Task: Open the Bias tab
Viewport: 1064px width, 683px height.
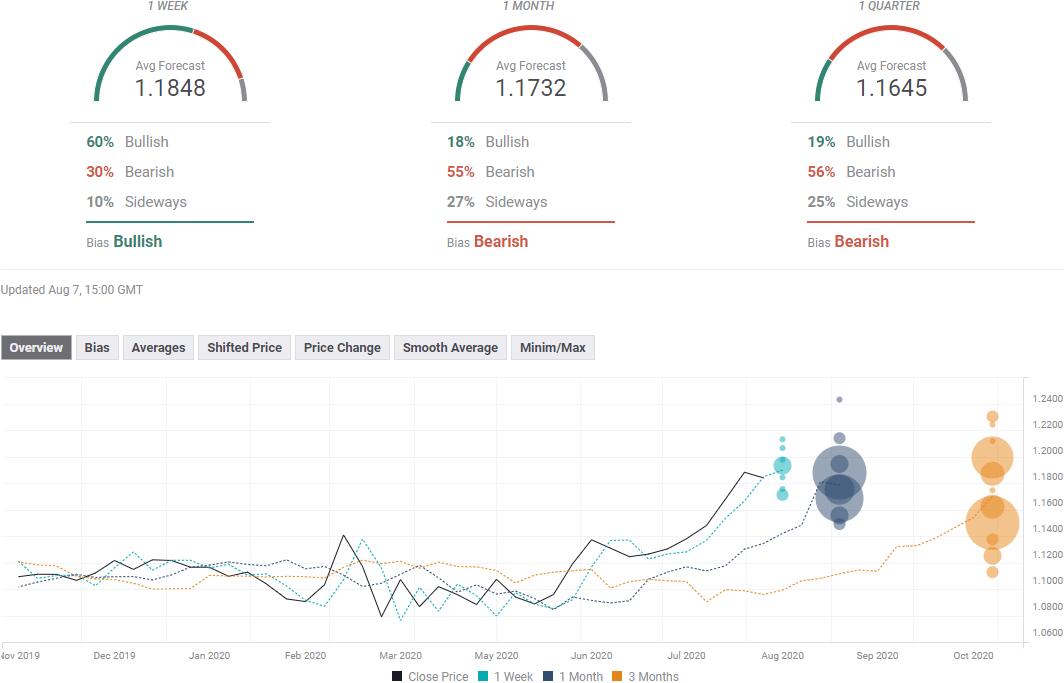Action: tap(97, 348)
